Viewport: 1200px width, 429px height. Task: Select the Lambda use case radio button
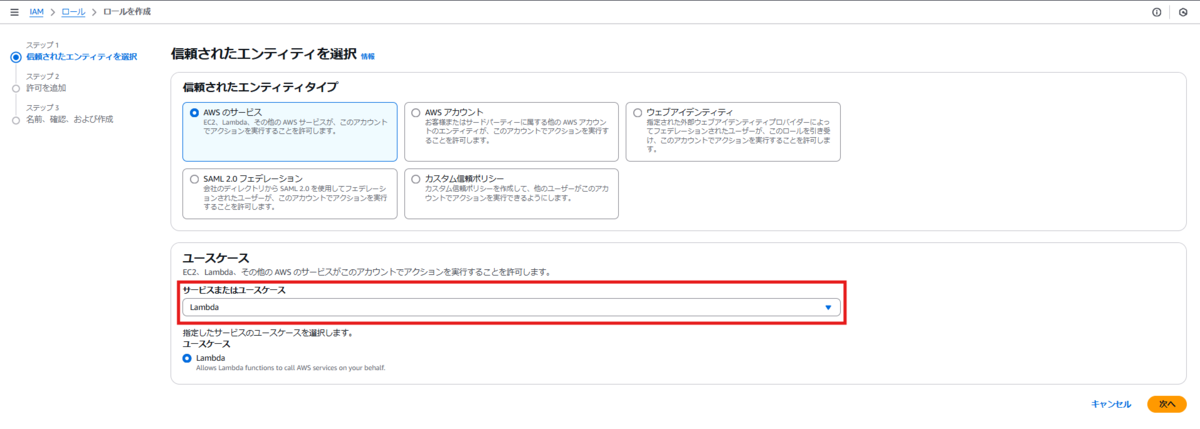click(x=187, y=357)
